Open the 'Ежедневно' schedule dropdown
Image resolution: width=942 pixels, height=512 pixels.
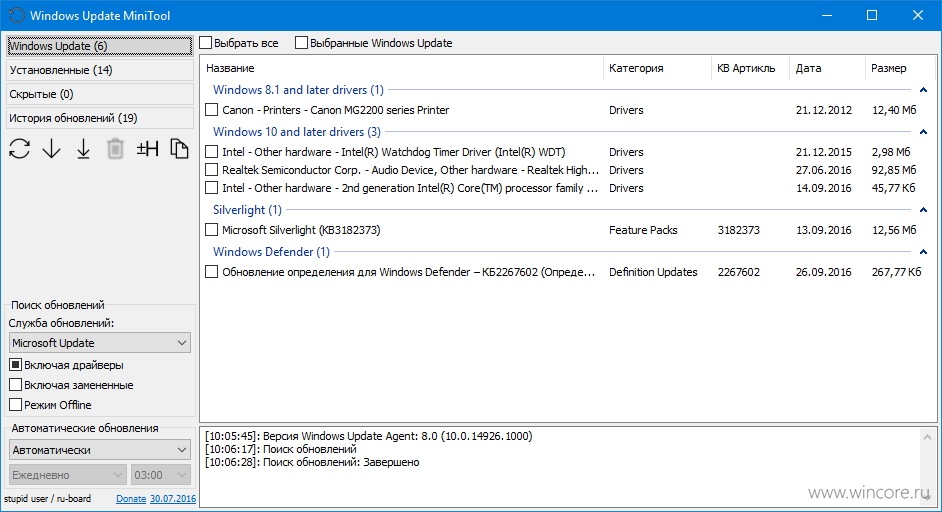coord(68,475)
